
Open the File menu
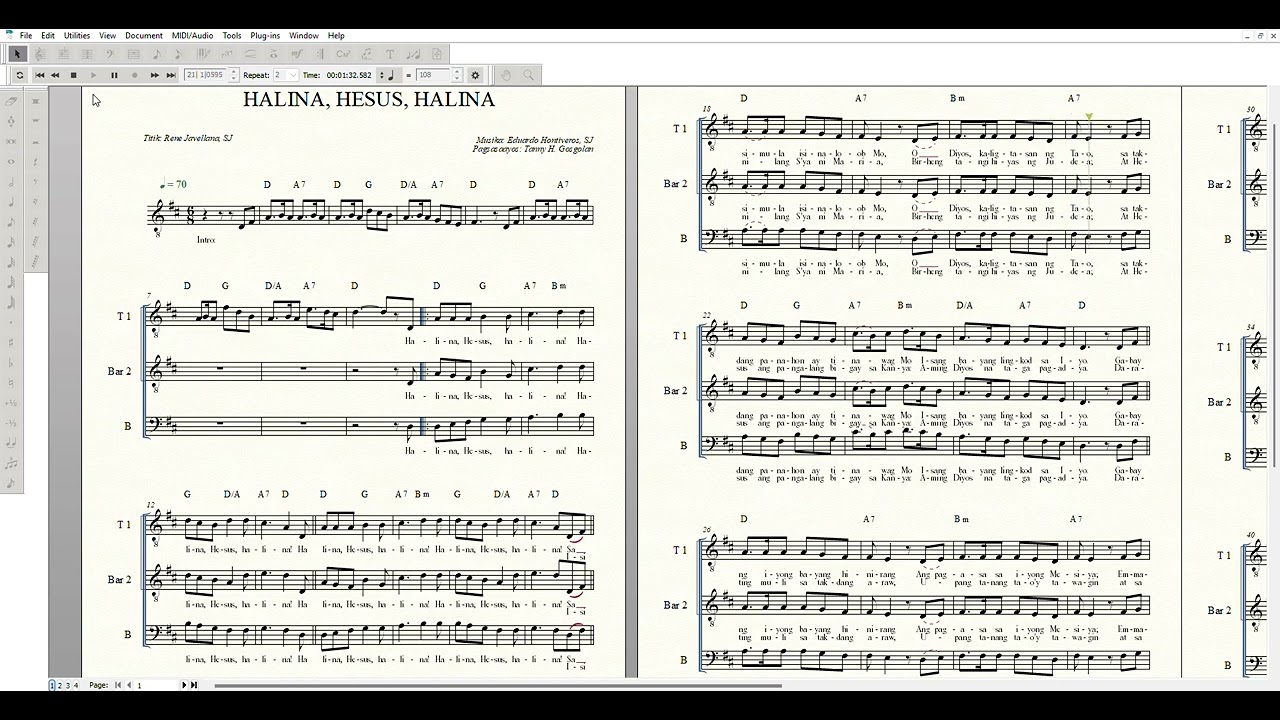click(x=26, y=35)
